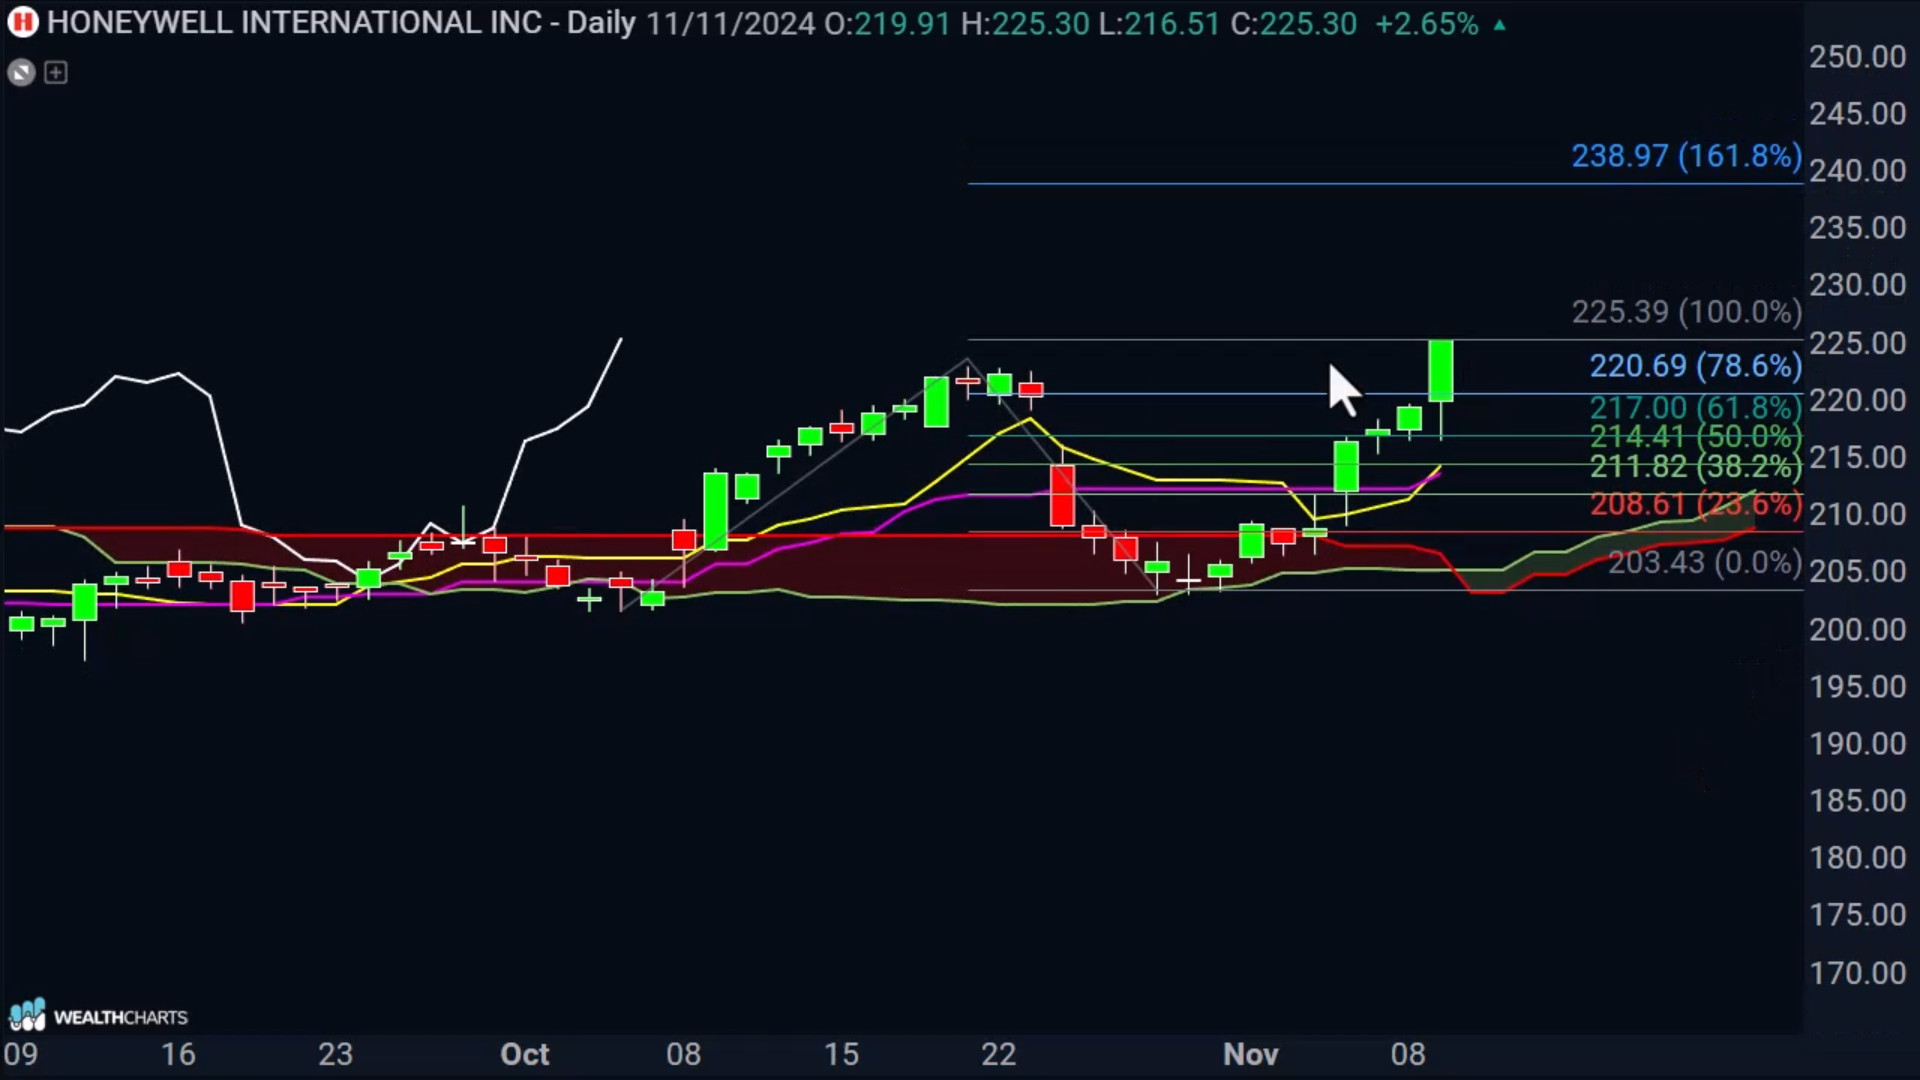Click the large red candle after Oct 22

click(x=1062, y=495)
